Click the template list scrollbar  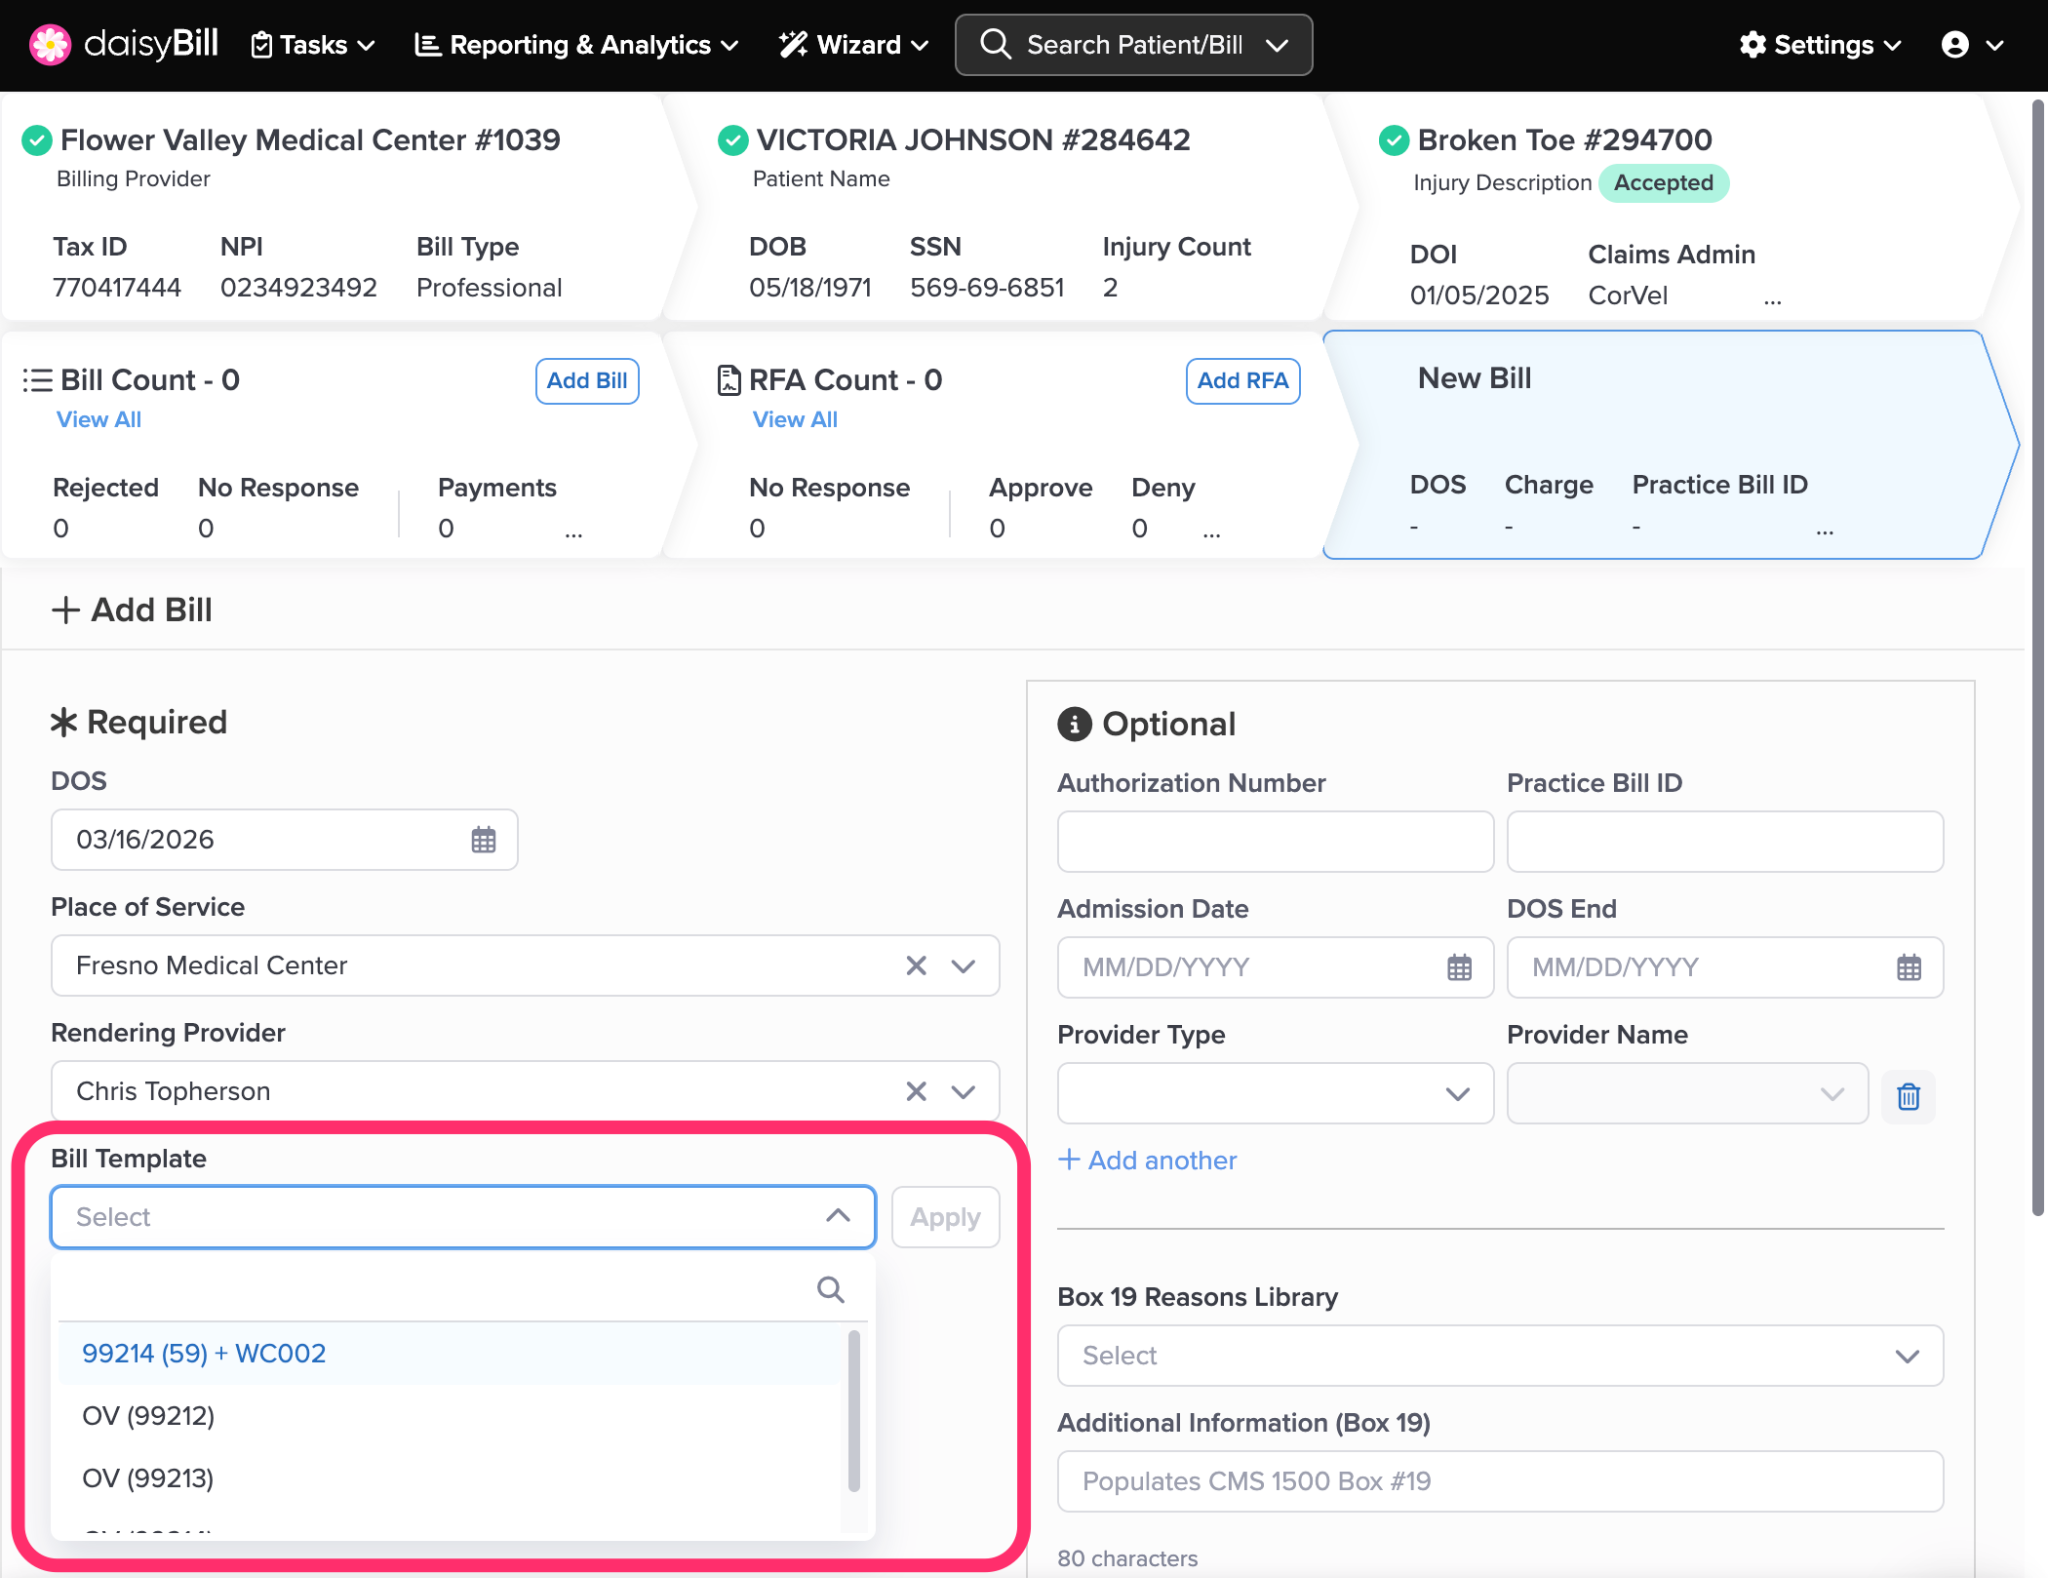click(854, 1410)
